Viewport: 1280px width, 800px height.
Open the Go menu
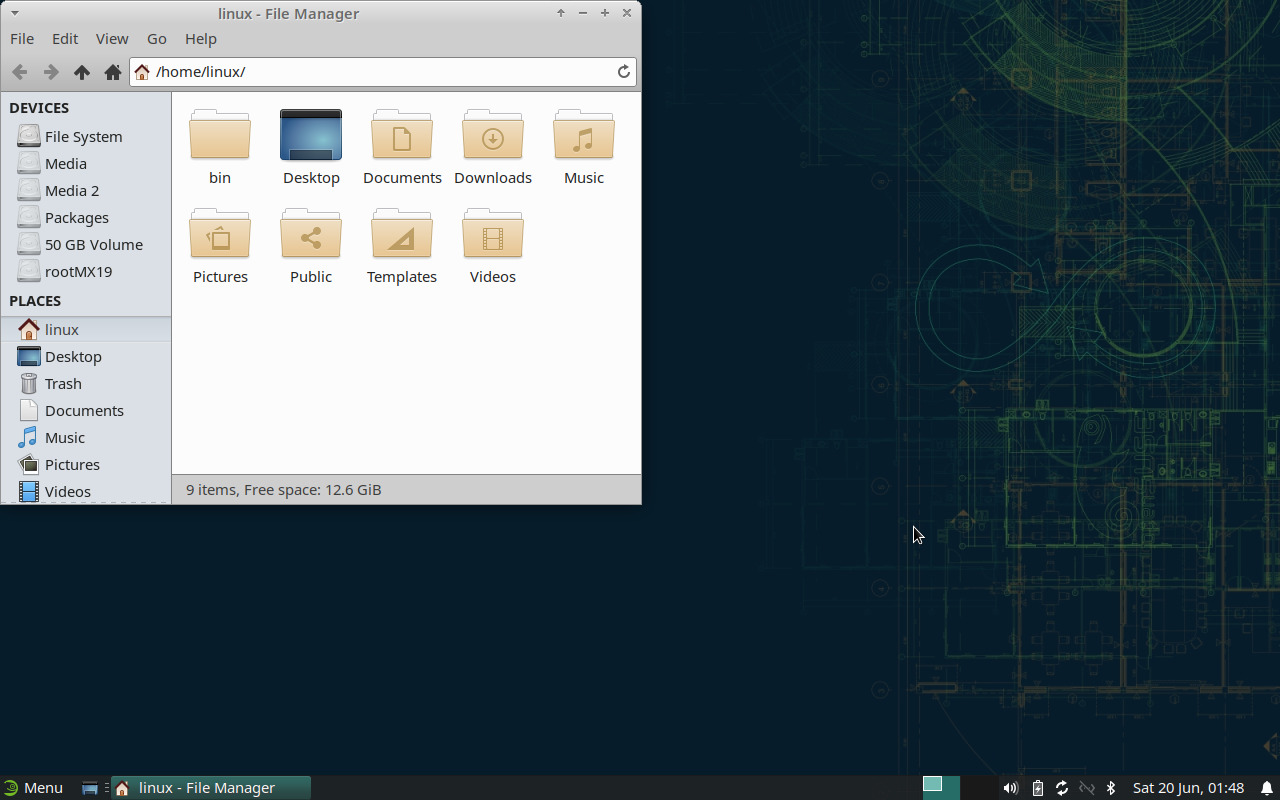click(156, 38)
